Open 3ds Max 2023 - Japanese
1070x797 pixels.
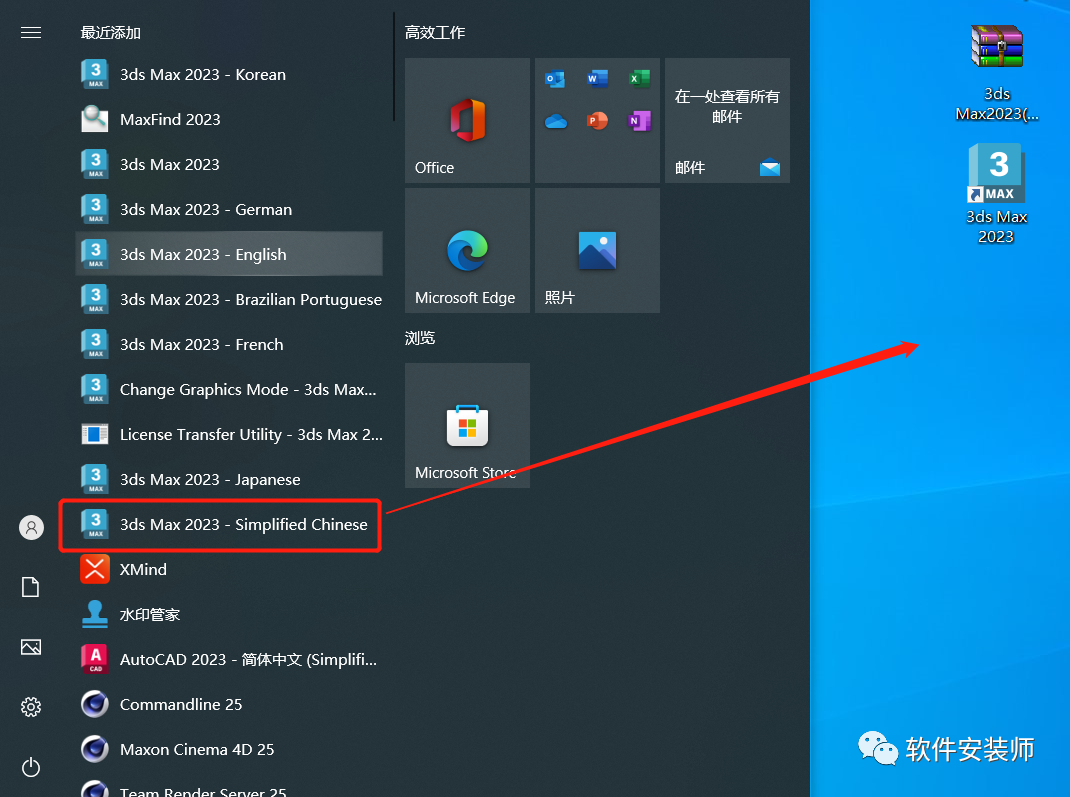[x=229, y=480]
